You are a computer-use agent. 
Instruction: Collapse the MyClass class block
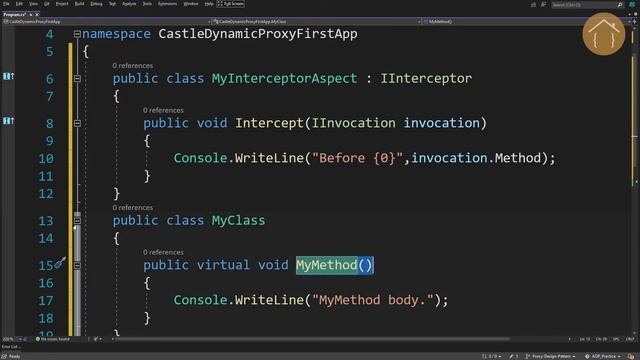tap(77, 221)
